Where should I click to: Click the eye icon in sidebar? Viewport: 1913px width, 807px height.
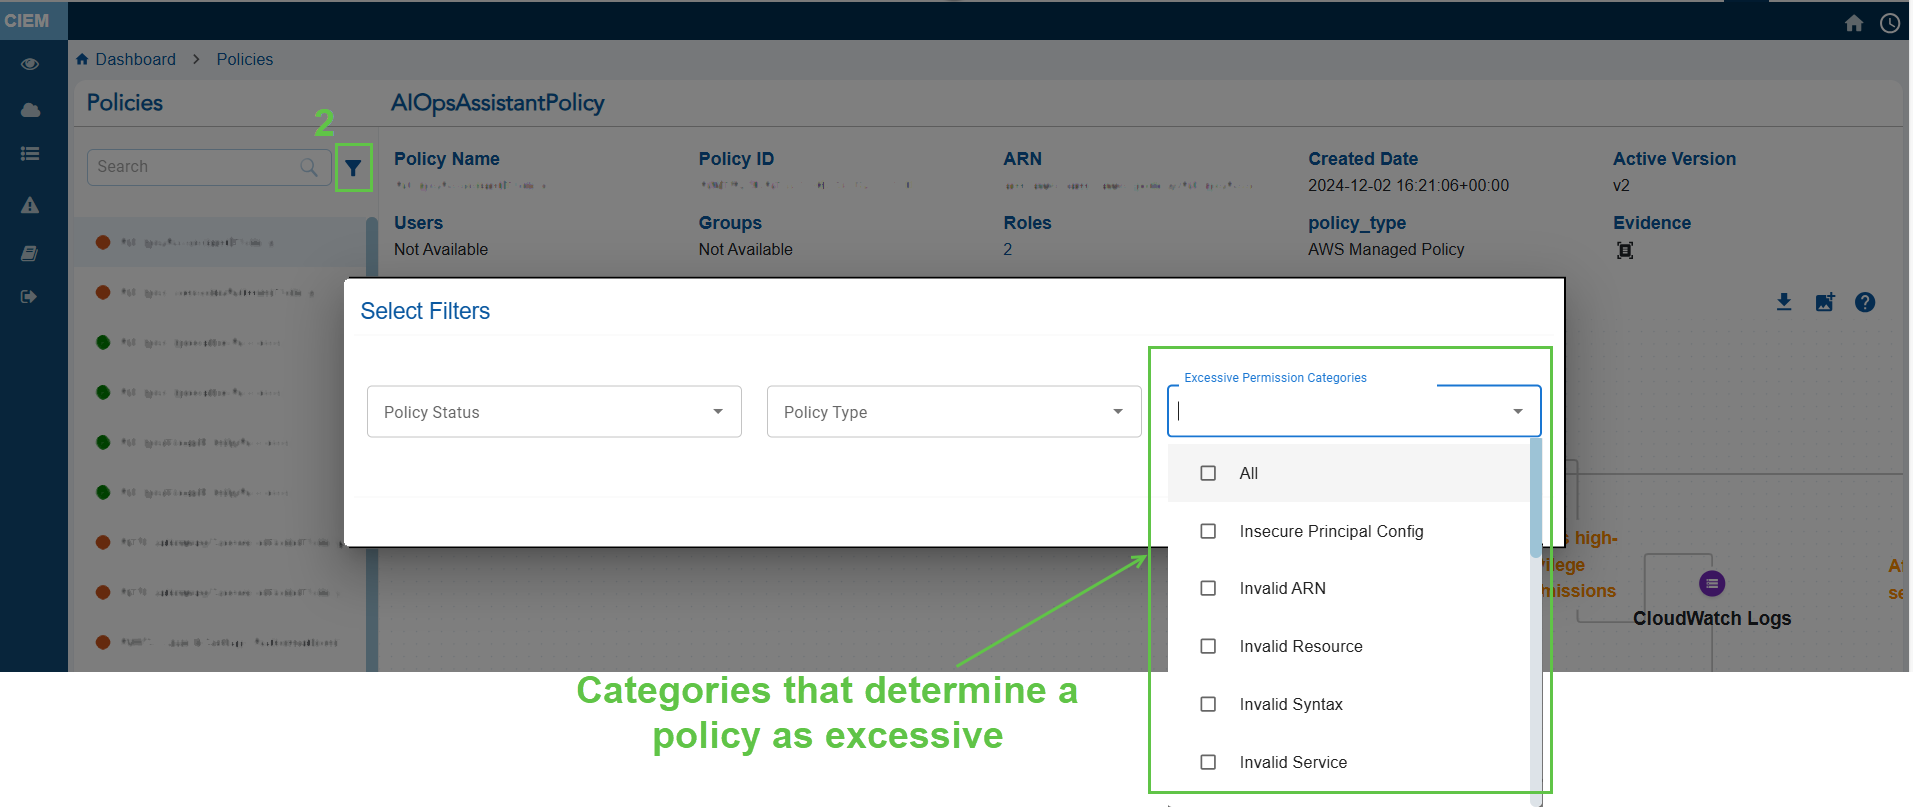point(30,64)
